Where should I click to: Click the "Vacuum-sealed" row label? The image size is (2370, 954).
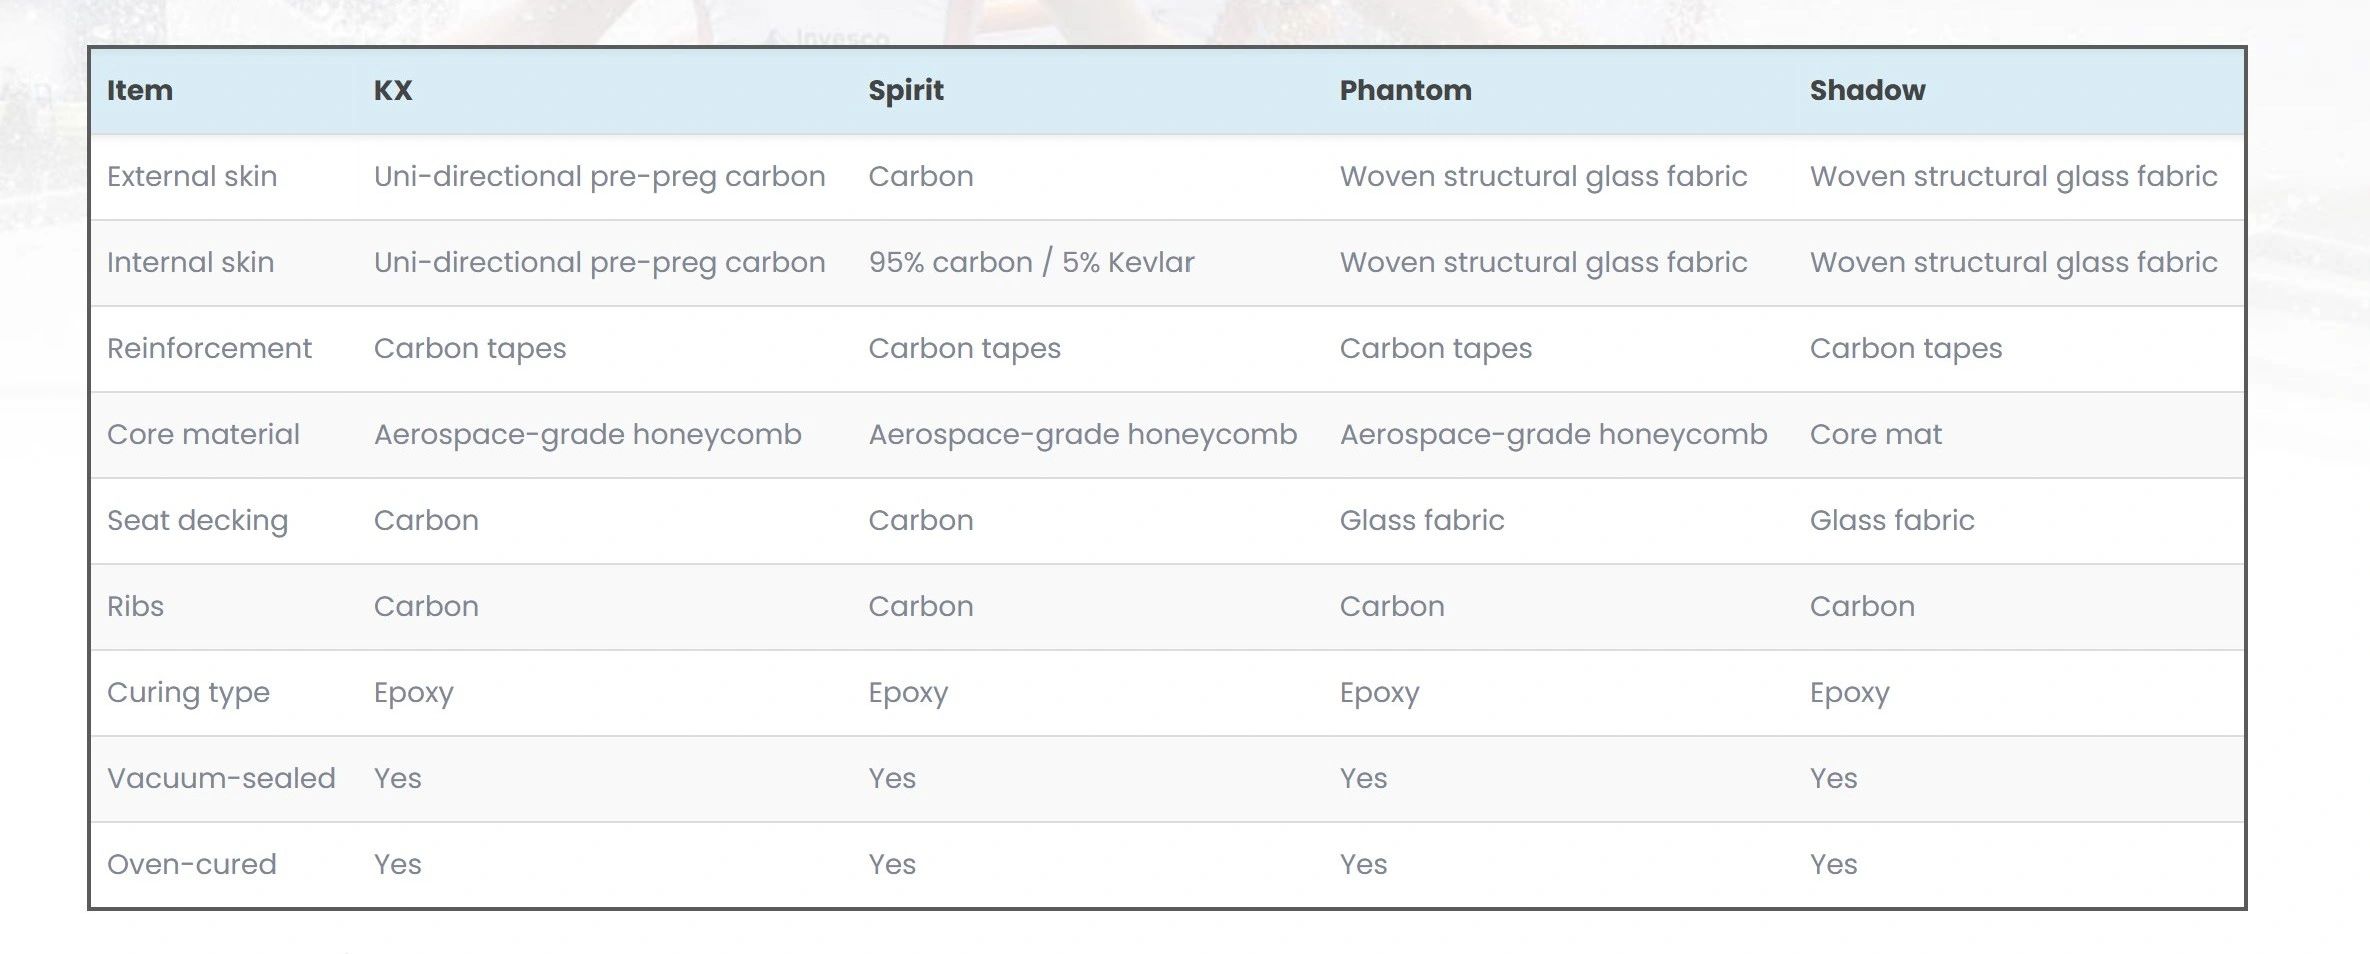[x=221, y=779]
